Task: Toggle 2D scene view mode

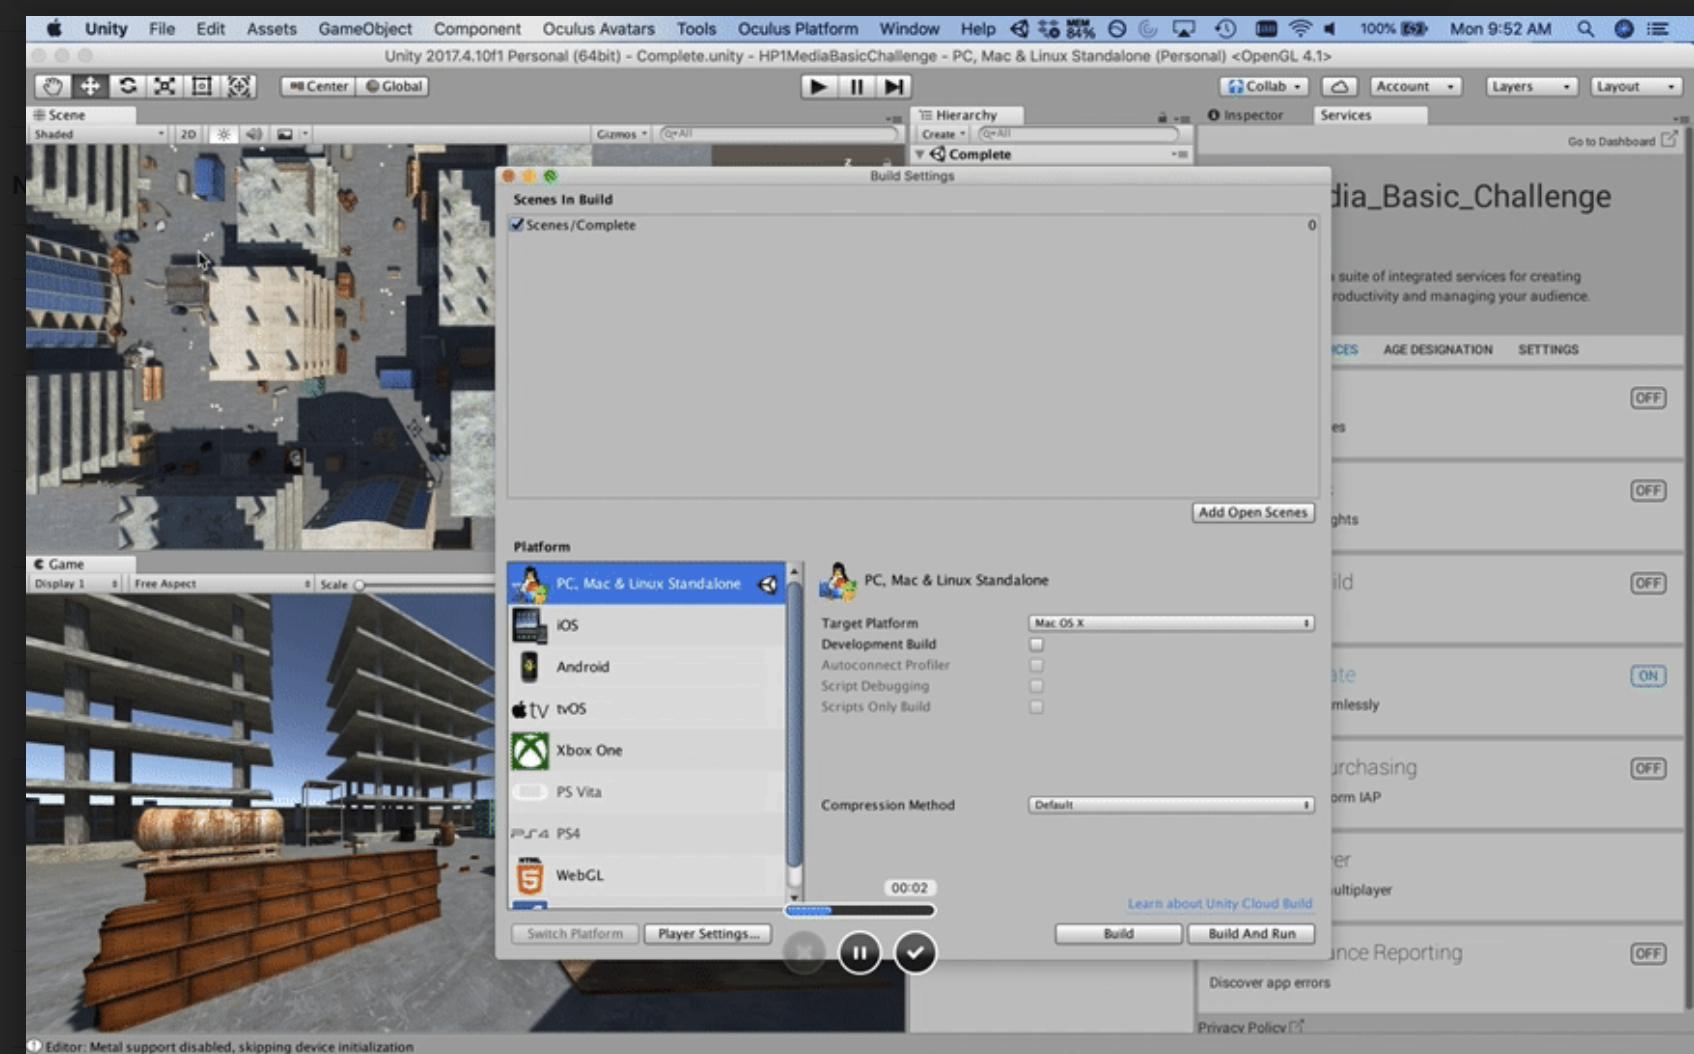Action: click(188, 134)
